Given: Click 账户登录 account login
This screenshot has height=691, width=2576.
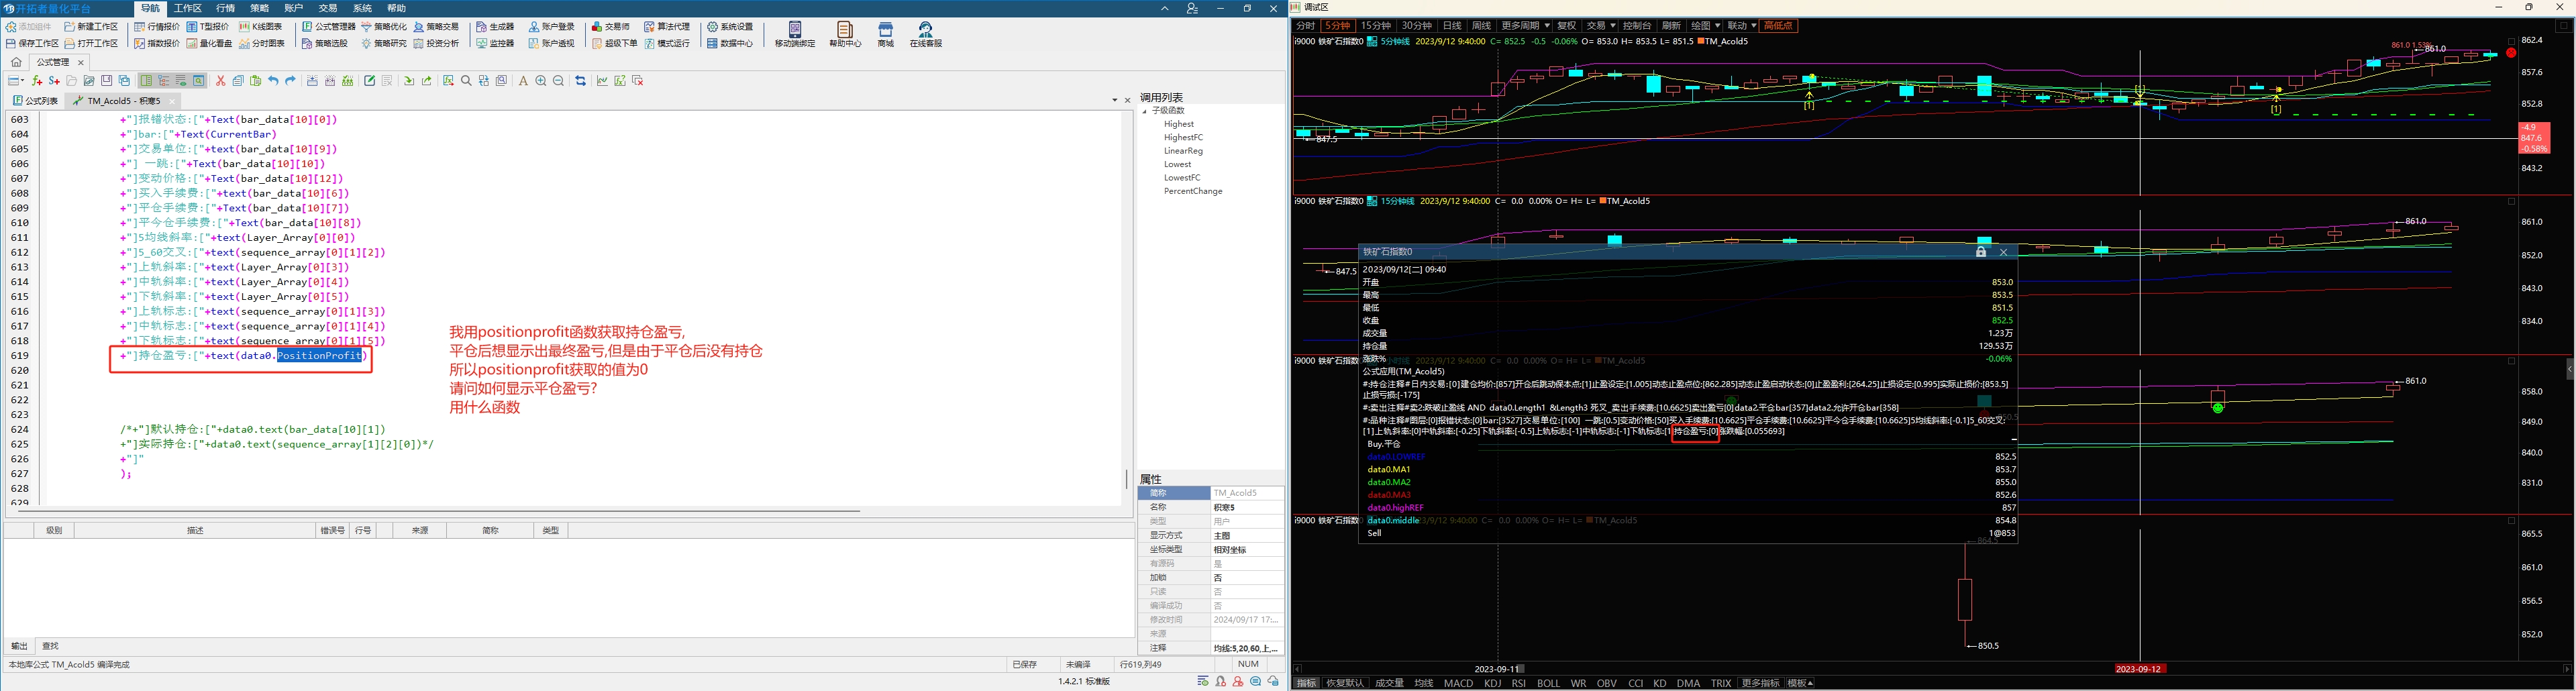Looking at the screenshot, I should 551,27.
